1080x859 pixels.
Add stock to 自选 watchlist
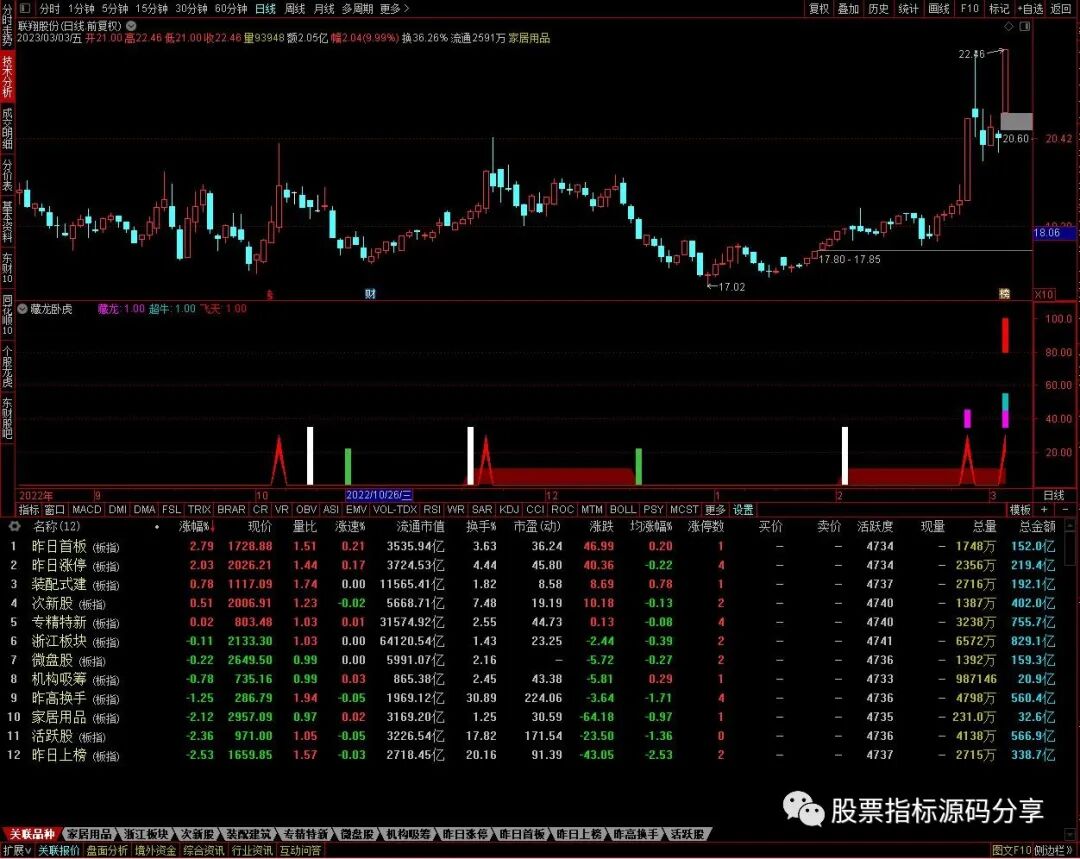[1031, 8]
